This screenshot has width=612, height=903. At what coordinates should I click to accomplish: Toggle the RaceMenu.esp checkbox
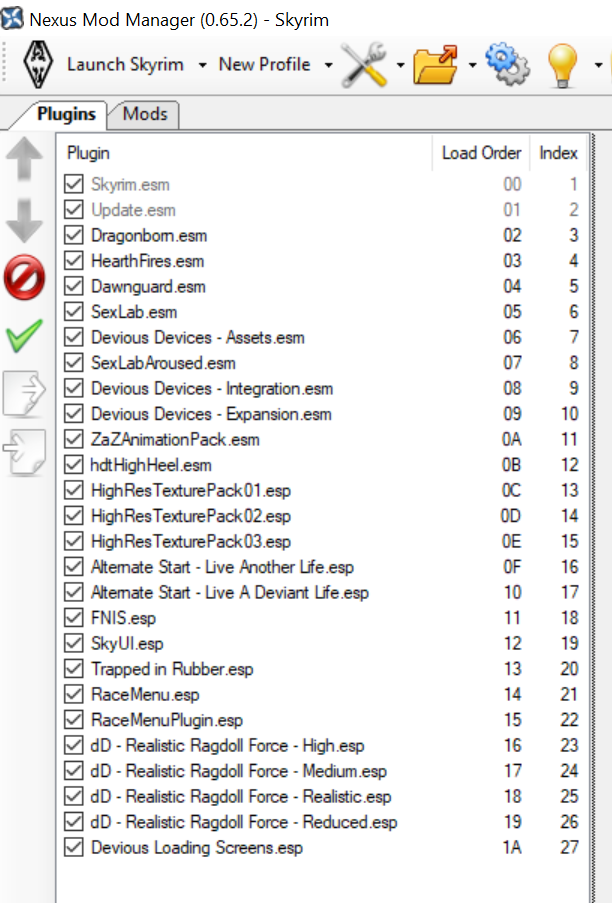point(74,694)
